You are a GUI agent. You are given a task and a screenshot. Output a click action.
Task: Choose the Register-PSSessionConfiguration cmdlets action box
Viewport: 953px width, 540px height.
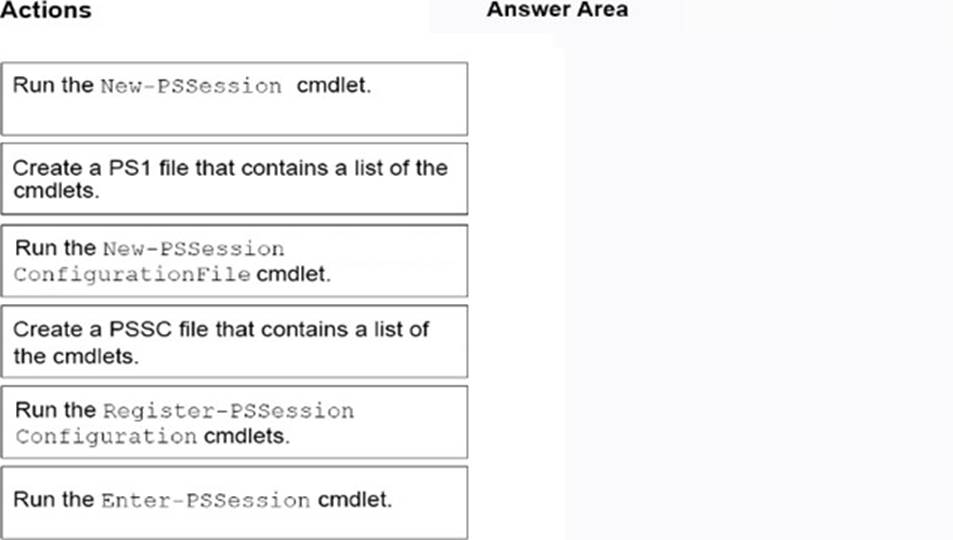tap(234, 422)
